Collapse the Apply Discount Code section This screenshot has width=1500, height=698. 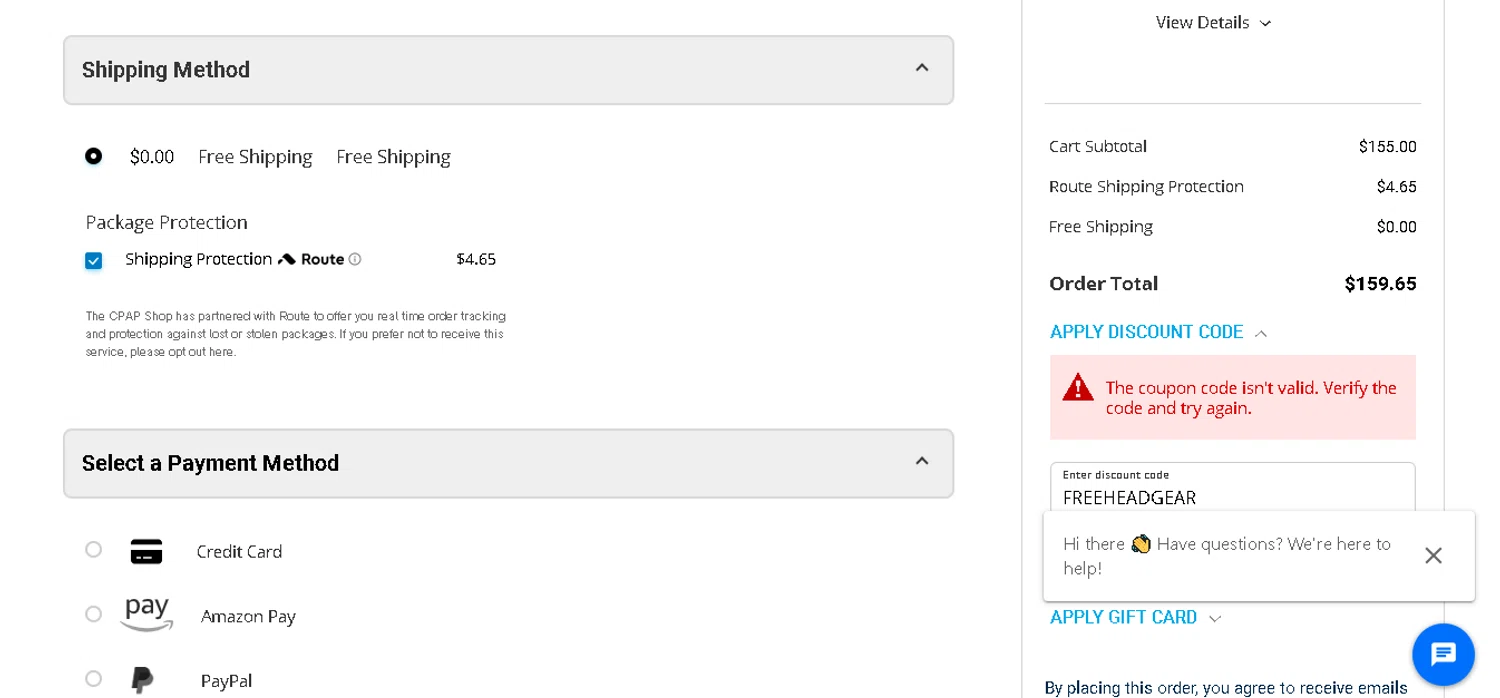(1158, 332)
